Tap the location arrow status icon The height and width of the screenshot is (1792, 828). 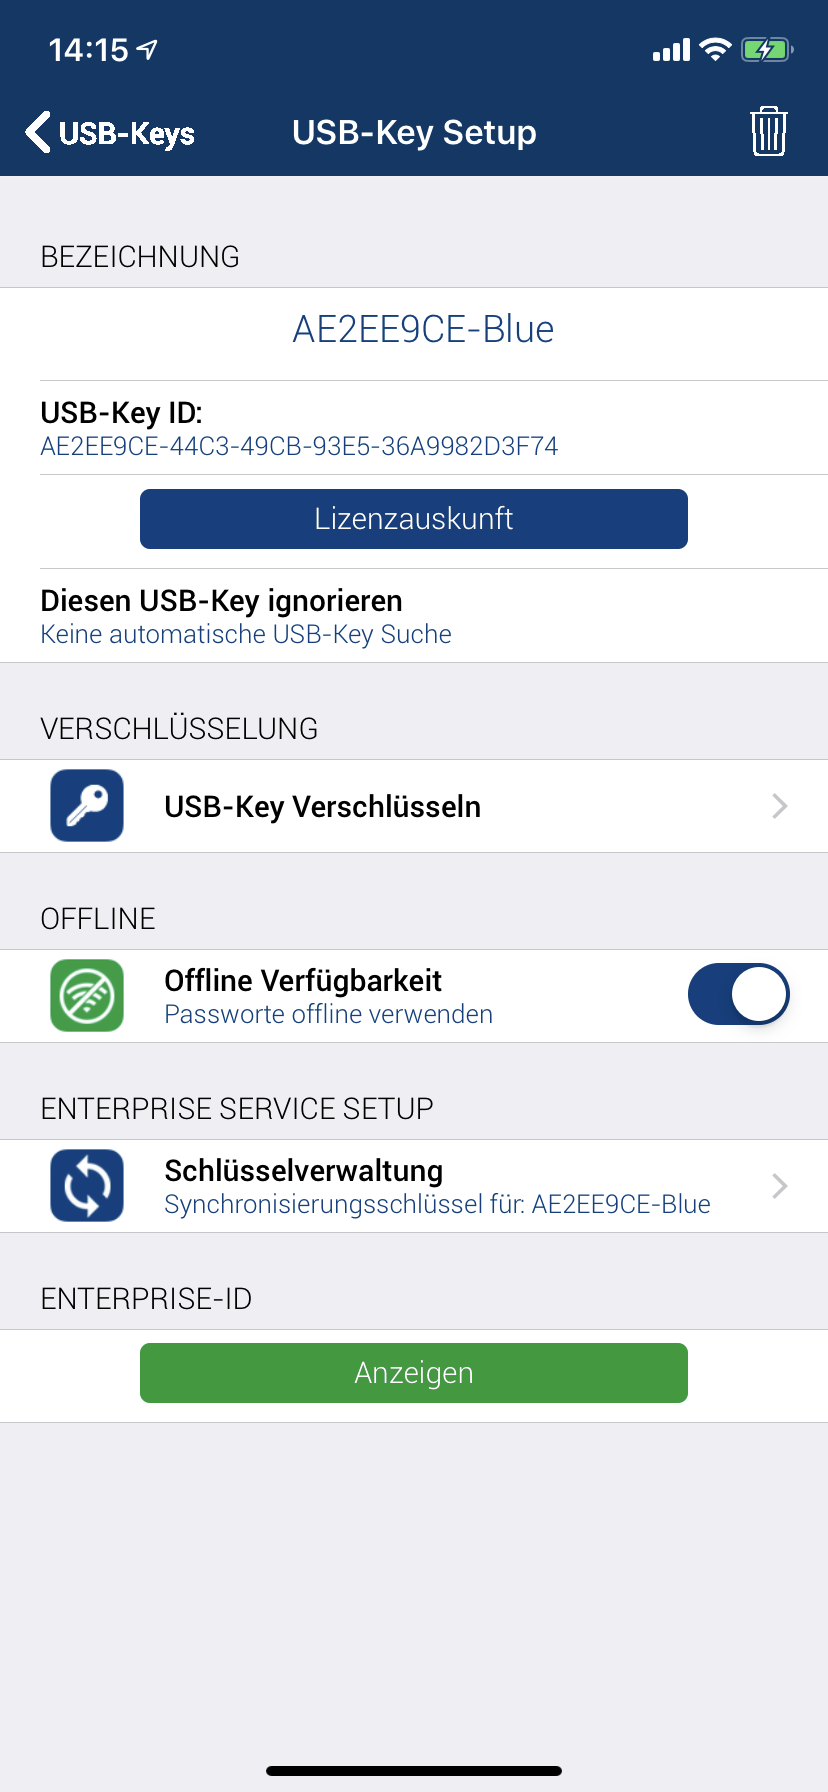(148, 49)
